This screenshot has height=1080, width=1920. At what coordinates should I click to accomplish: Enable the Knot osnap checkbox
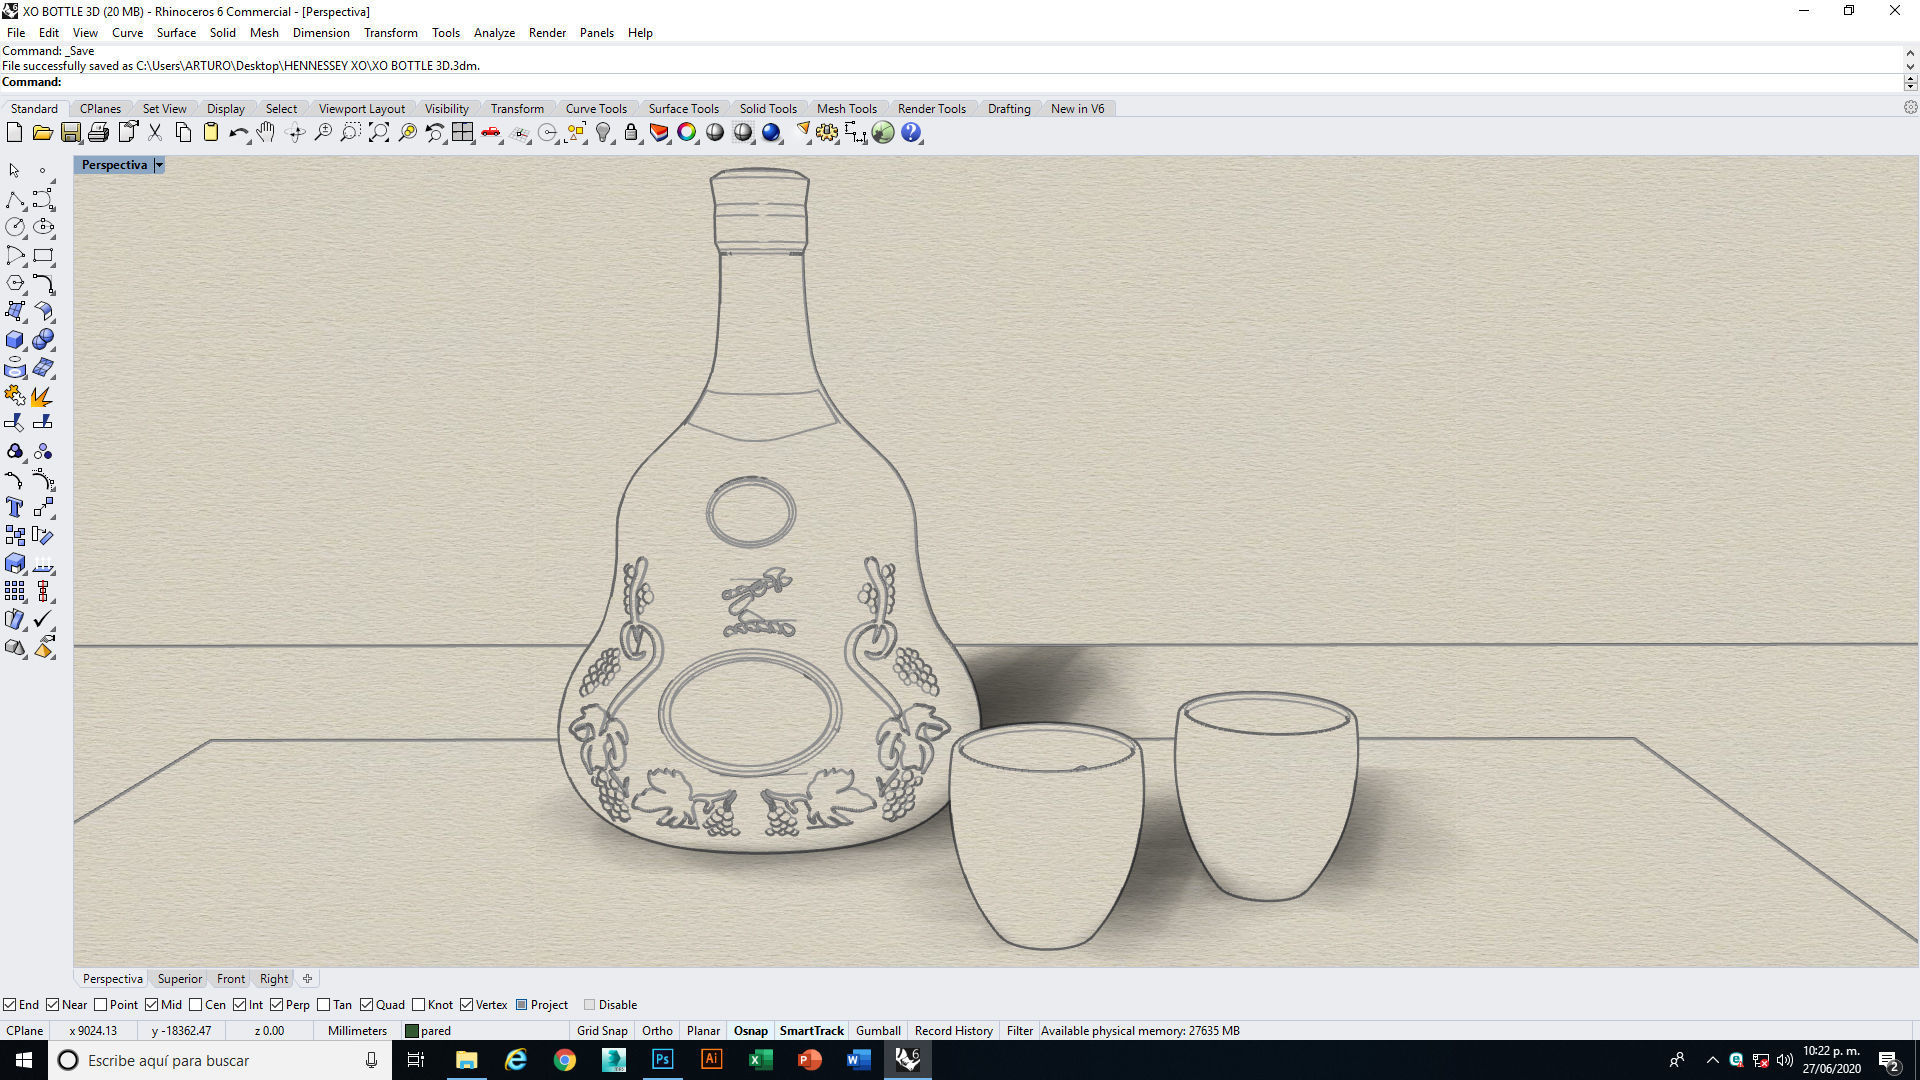tap(419, 1005)
